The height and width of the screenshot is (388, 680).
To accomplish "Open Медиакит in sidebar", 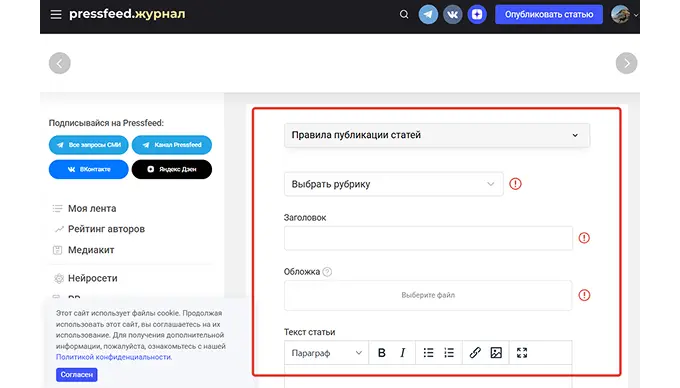I will point(91,250).
